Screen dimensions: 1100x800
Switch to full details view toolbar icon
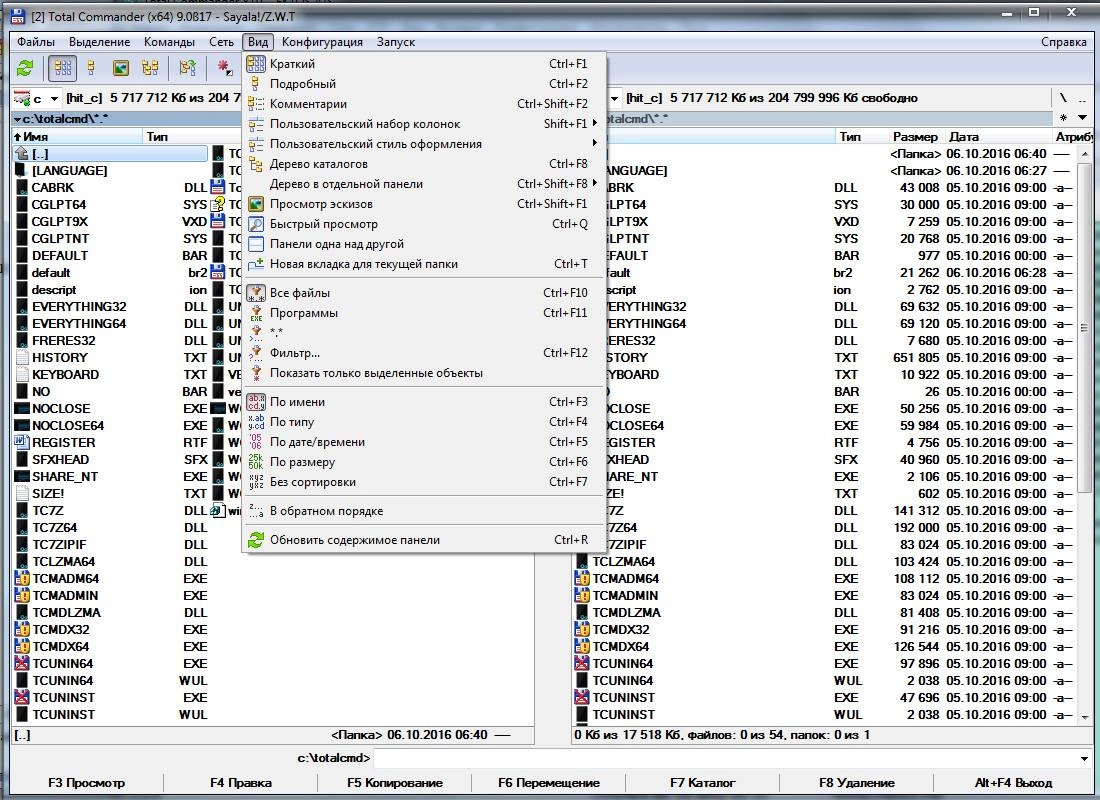click(91, 68)
